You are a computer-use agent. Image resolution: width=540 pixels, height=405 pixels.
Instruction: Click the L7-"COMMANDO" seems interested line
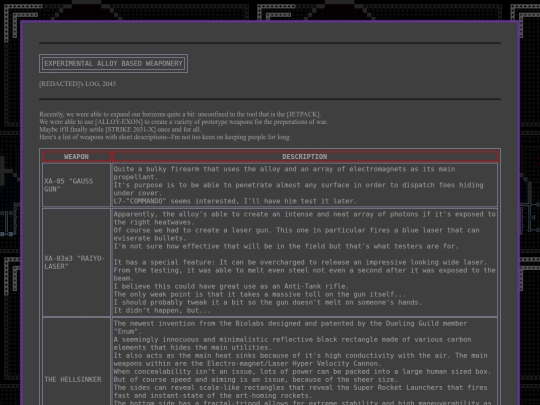(x=235, y=201)
